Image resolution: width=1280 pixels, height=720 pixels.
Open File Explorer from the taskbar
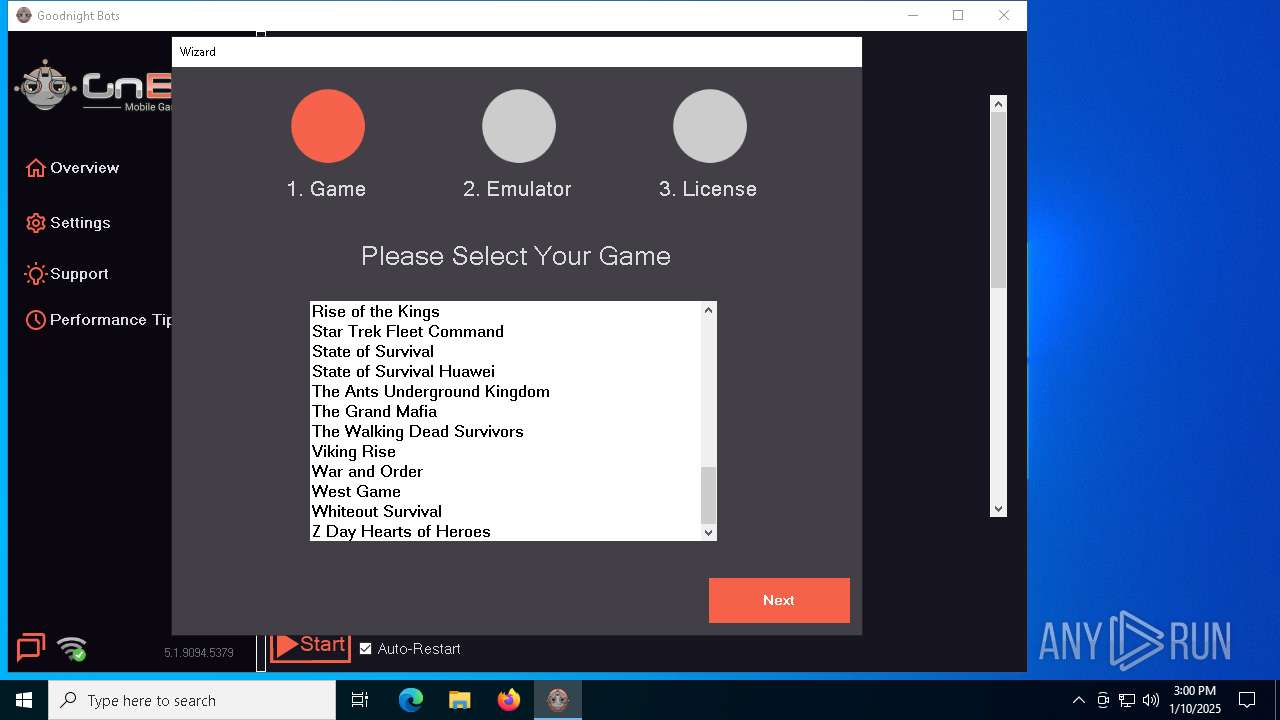pyautogui.click(x=460, y=700)
